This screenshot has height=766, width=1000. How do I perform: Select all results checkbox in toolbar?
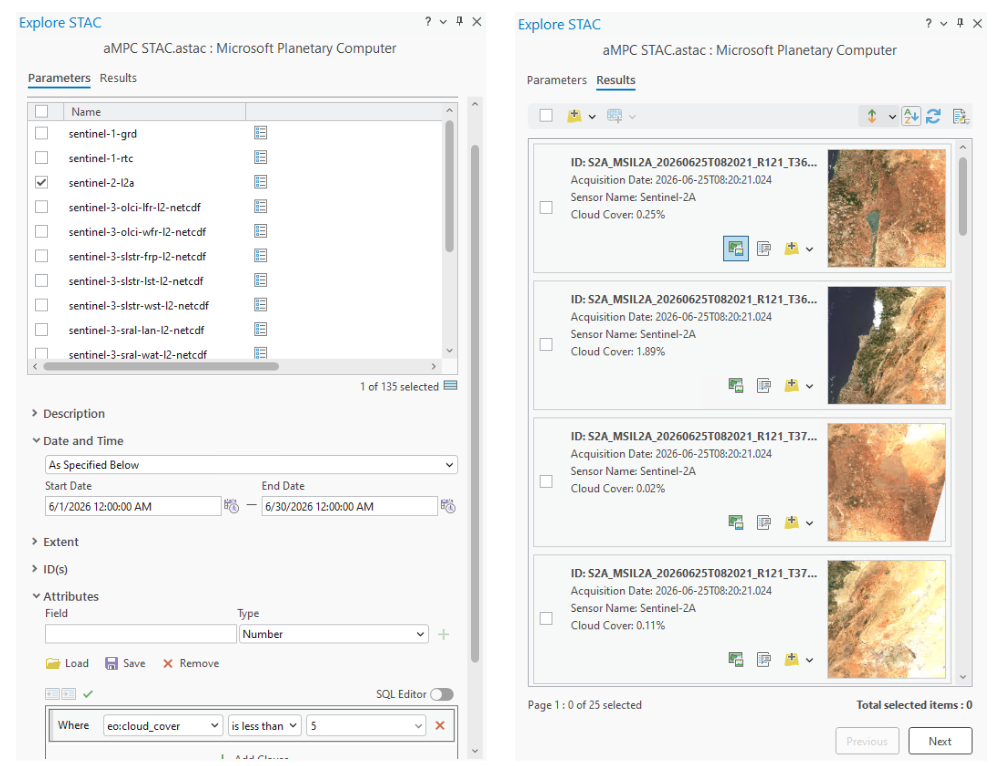point(546,115)
